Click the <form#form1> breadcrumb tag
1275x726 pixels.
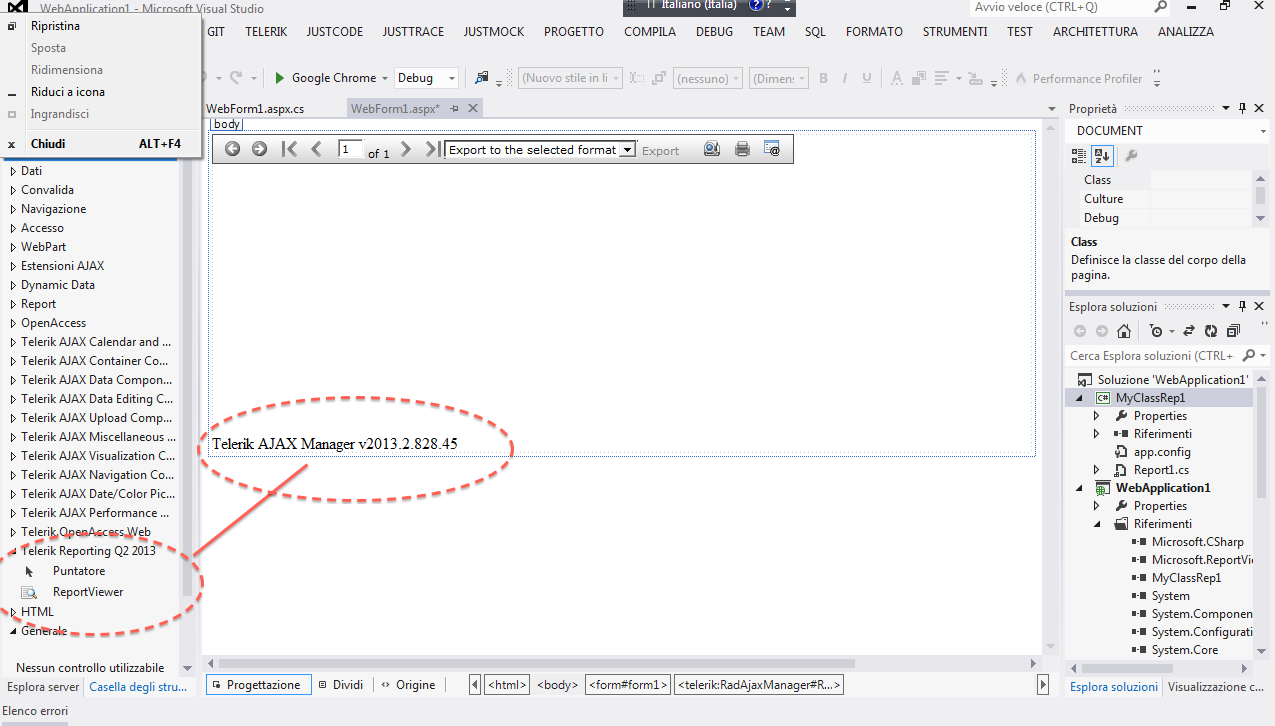(x=628, y=685)
